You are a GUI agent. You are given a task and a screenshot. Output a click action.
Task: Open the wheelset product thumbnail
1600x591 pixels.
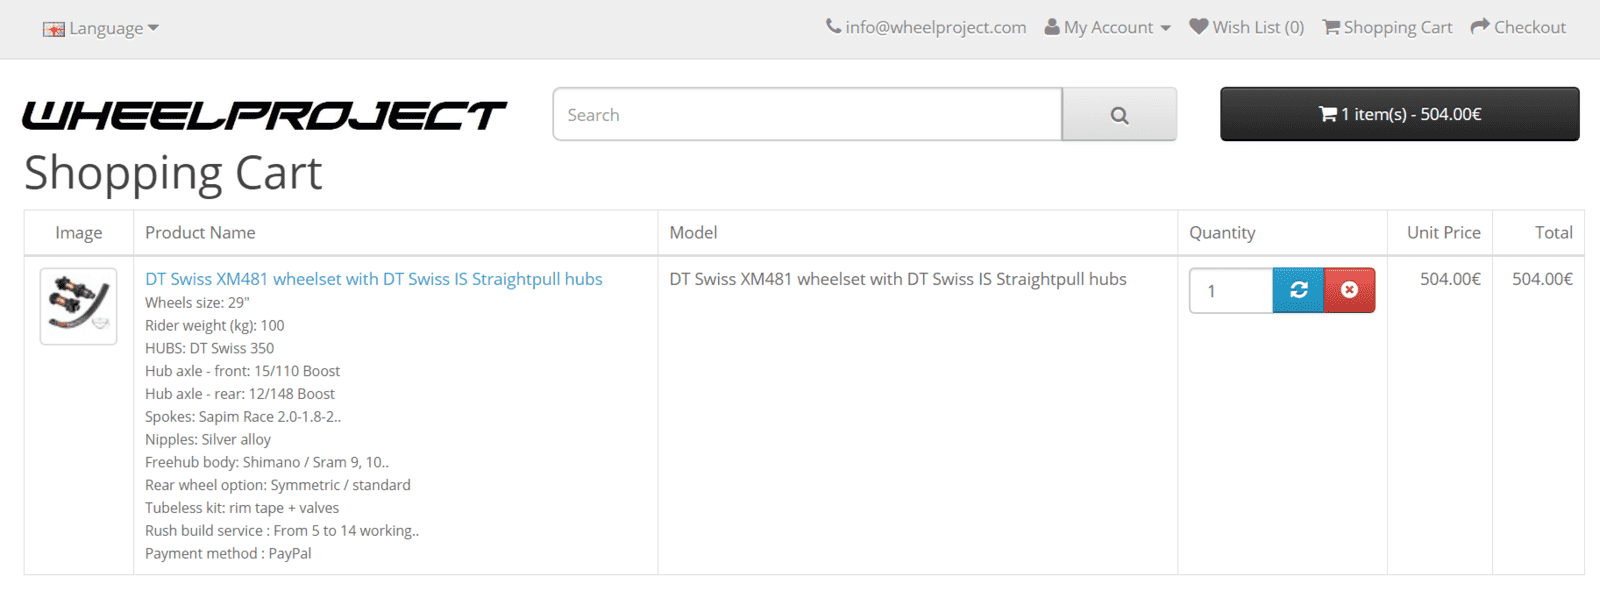point(78,306)
